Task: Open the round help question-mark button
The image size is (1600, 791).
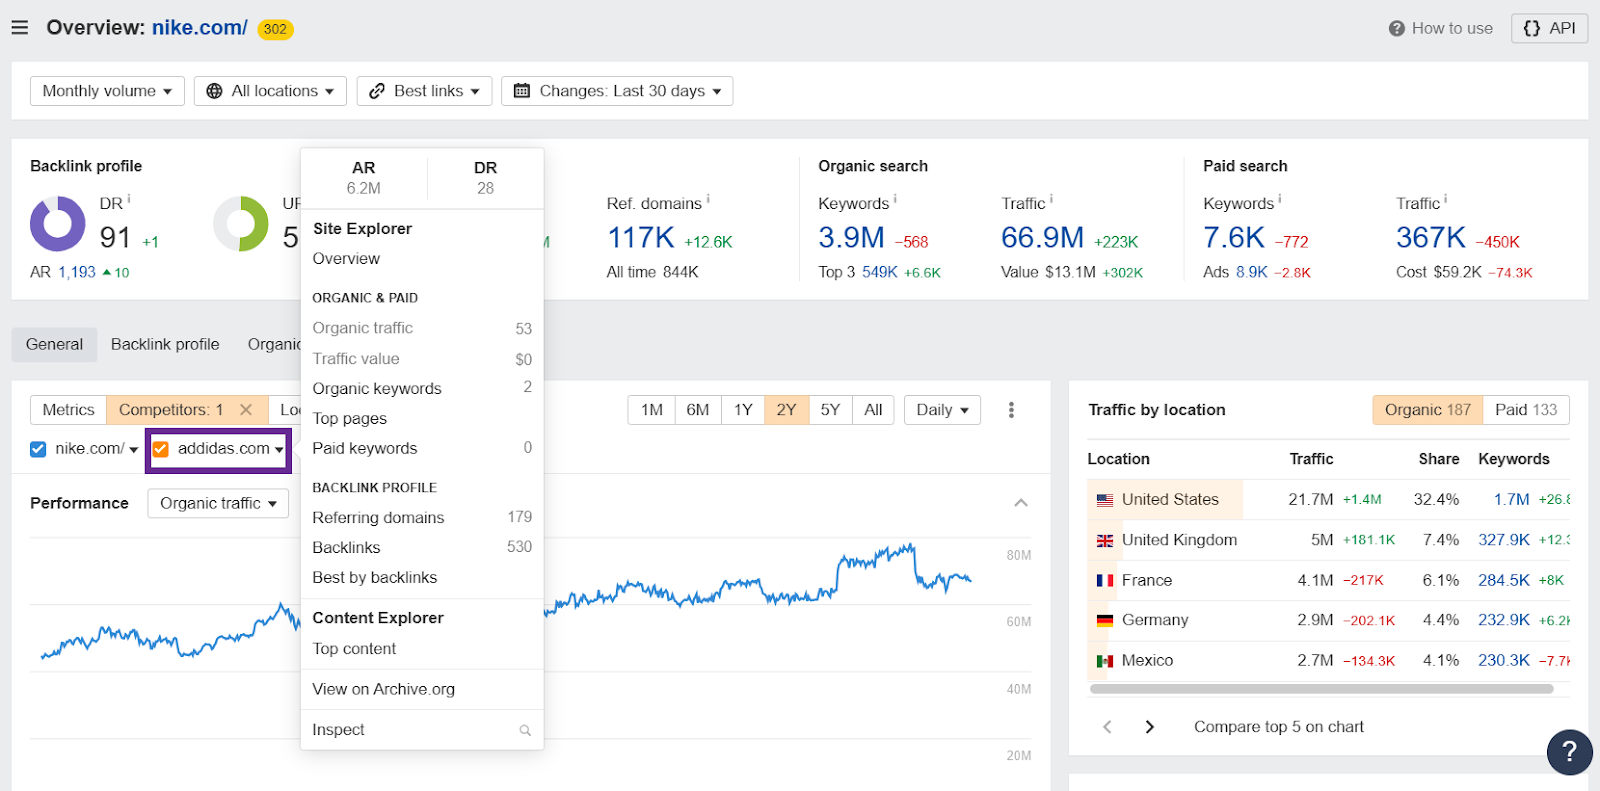Action: [x=1569, y=752]
